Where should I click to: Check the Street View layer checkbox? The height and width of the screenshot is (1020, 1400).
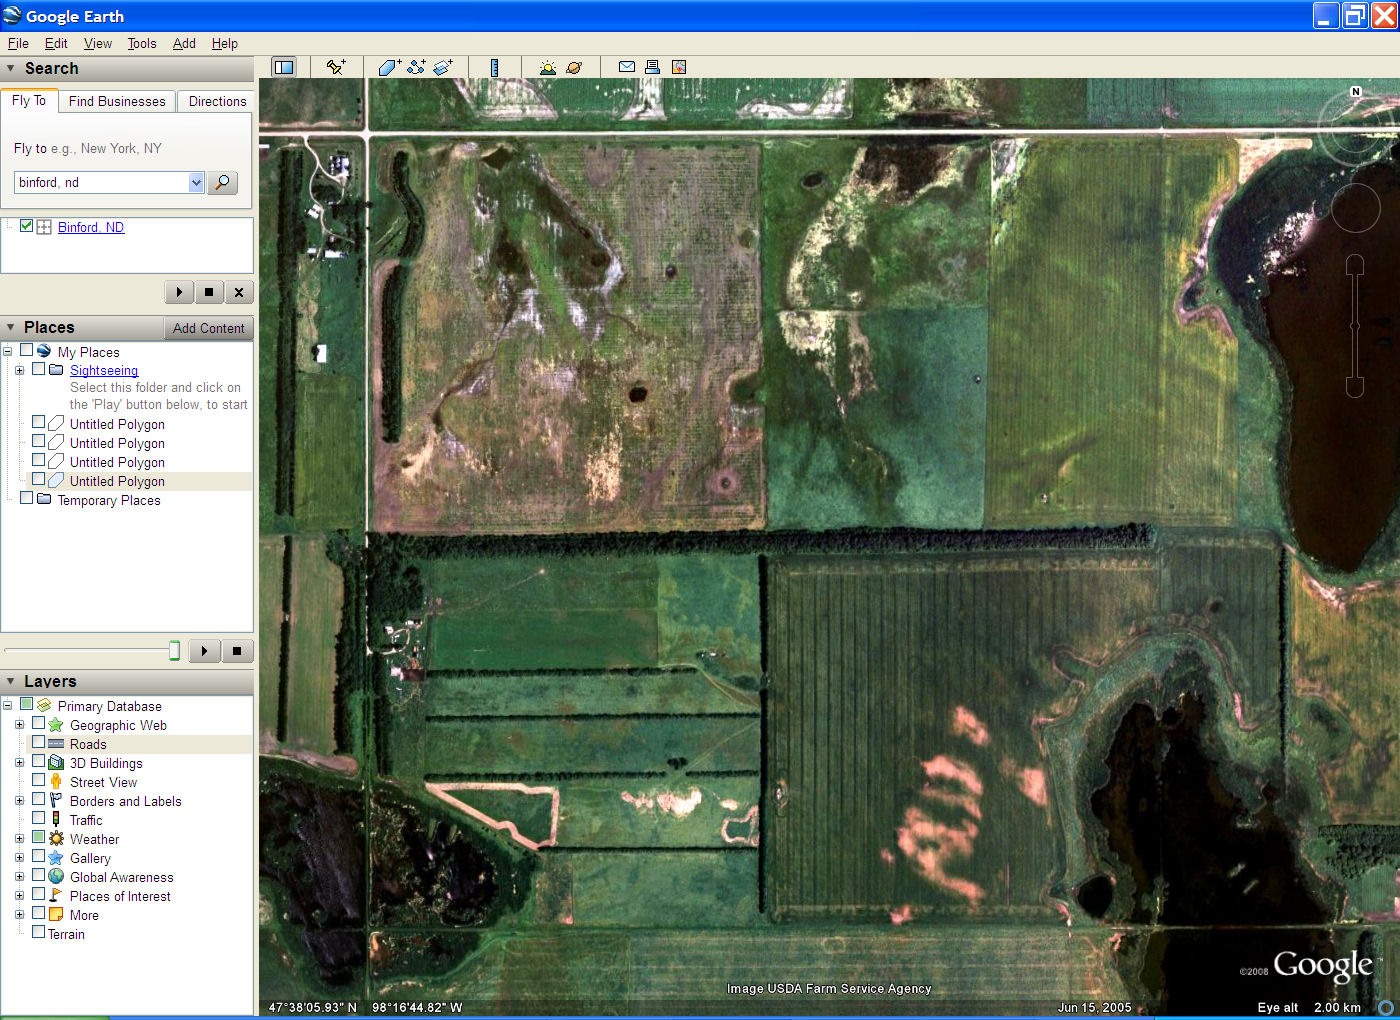(x=38, y=780)
